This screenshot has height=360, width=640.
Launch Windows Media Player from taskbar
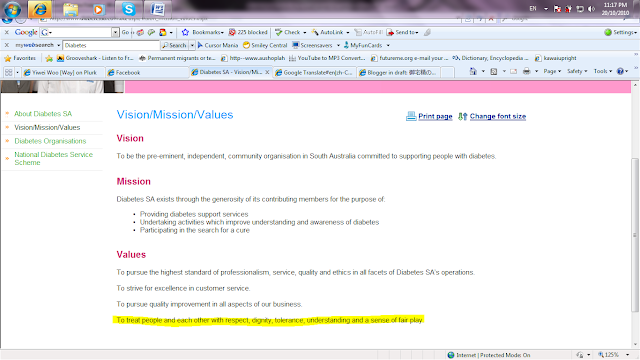pyautogui.click(x=98, y=9)
